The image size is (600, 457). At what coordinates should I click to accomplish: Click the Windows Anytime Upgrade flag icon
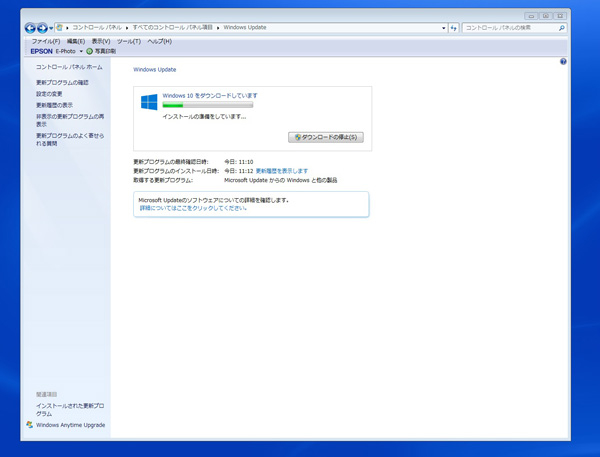[29, 424]
